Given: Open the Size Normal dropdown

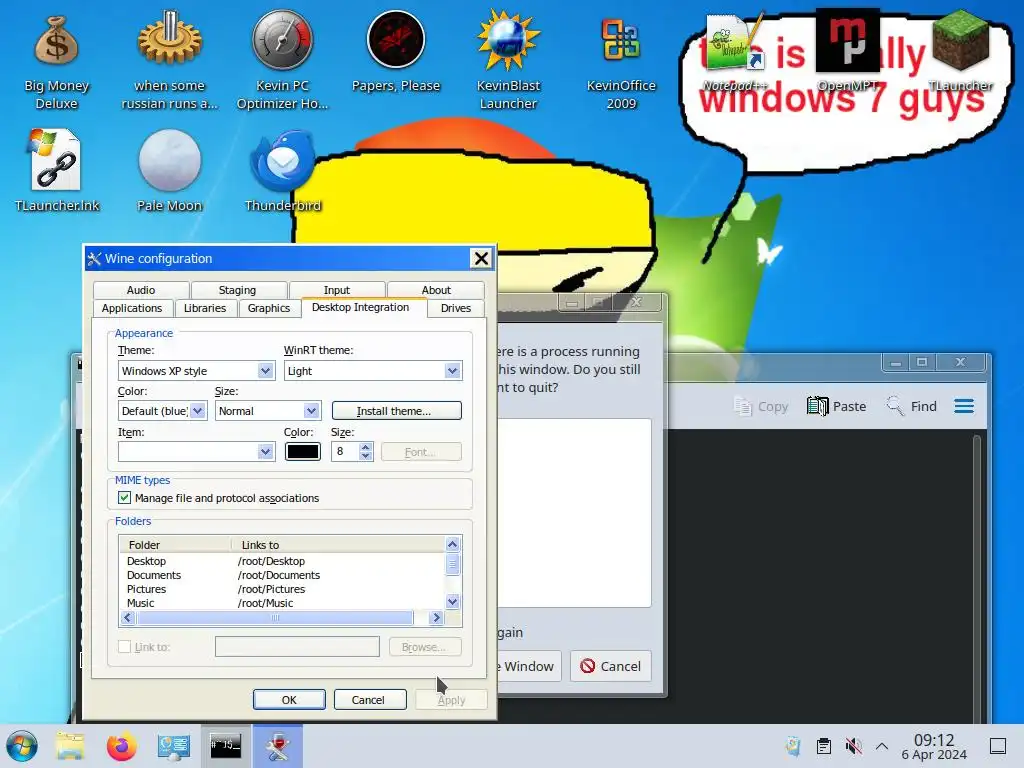Looking at the screenshot, I should pyautogui.click(x=312, y=411).
